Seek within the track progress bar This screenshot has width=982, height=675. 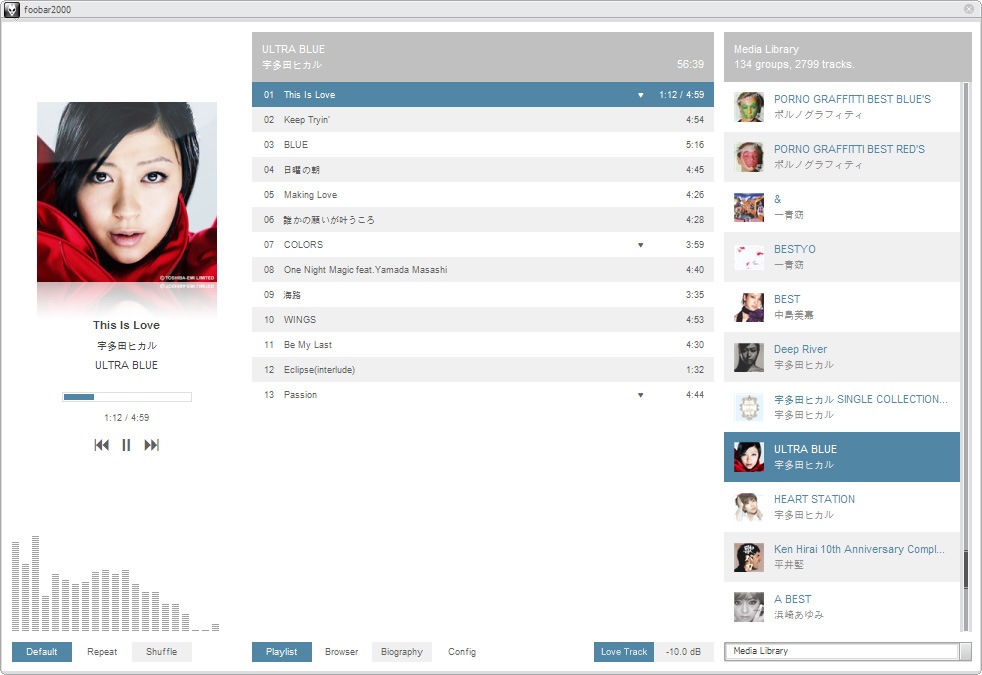pyautogui.click(x=127, y=397)
